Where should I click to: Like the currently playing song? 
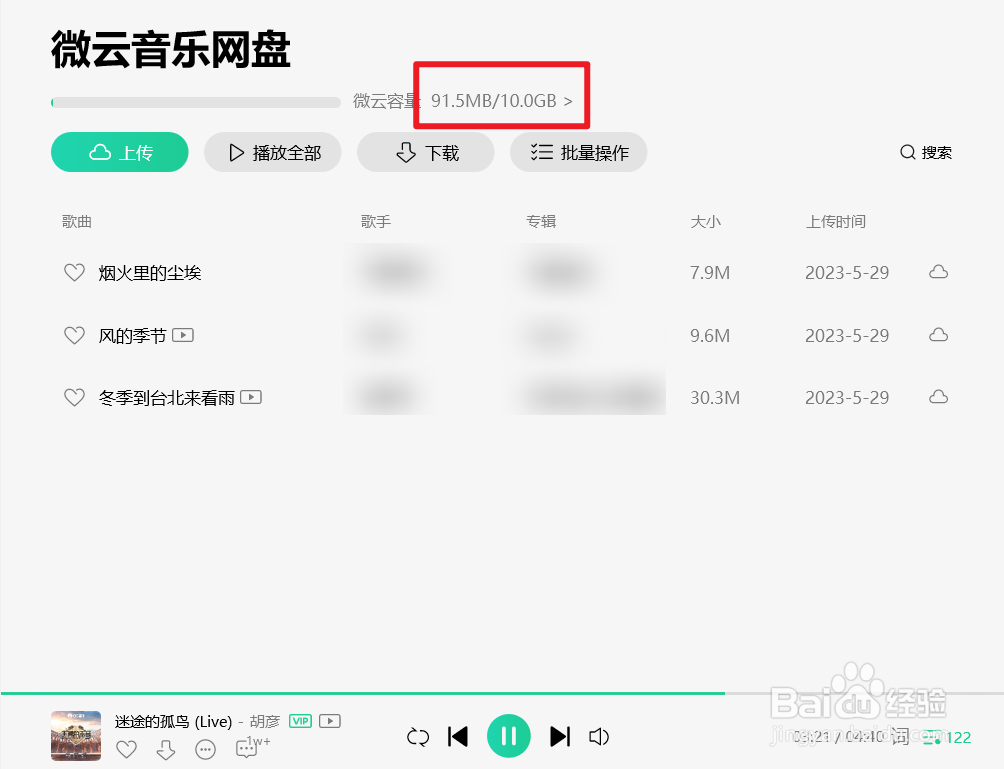tap(127, 749)
